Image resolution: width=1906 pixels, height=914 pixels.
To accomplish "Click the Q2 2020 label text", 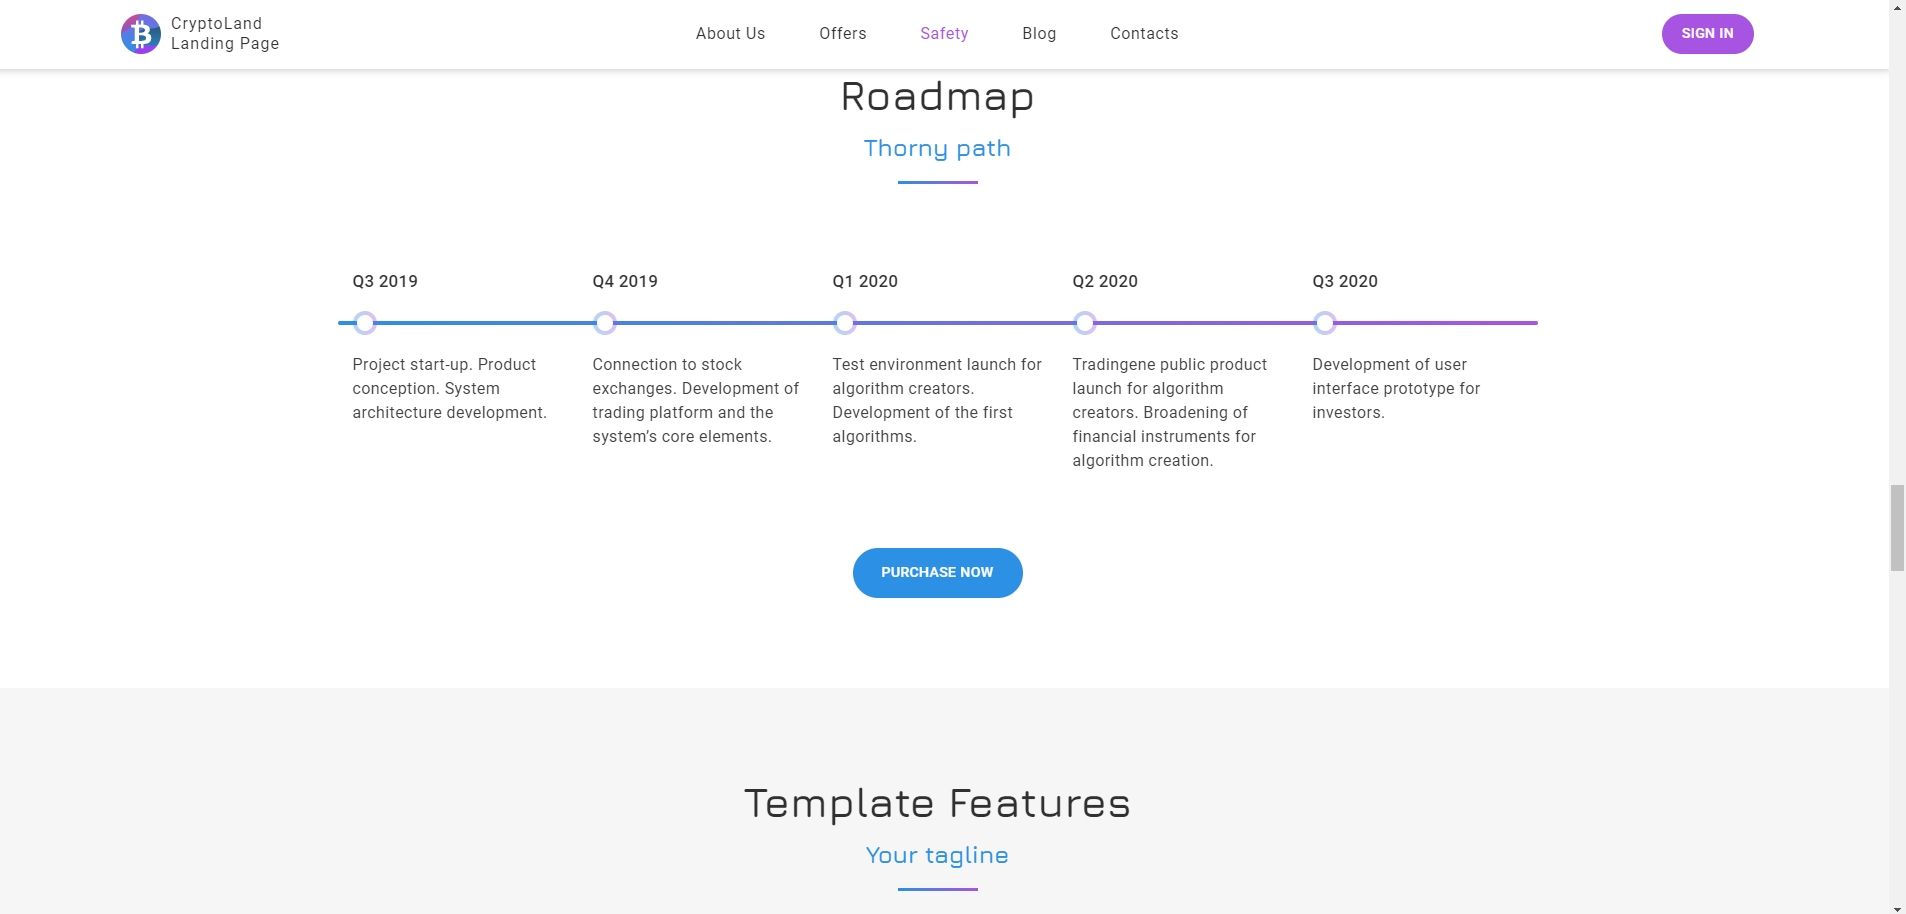I will [x=1105, y=282].
